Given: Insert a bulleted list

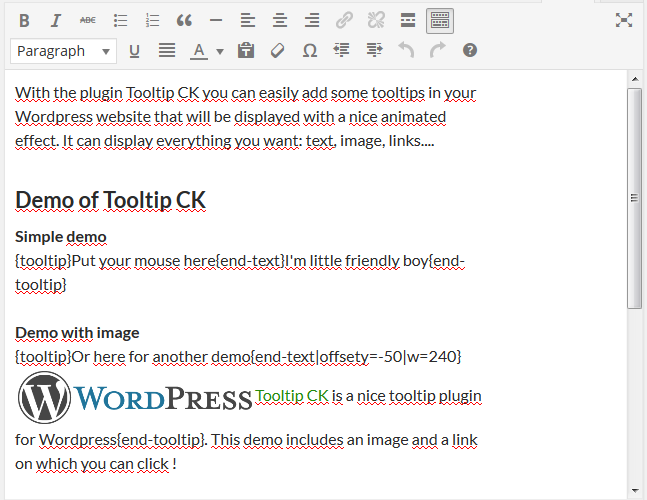Looking at the screenshot, I should click(120, 20).
